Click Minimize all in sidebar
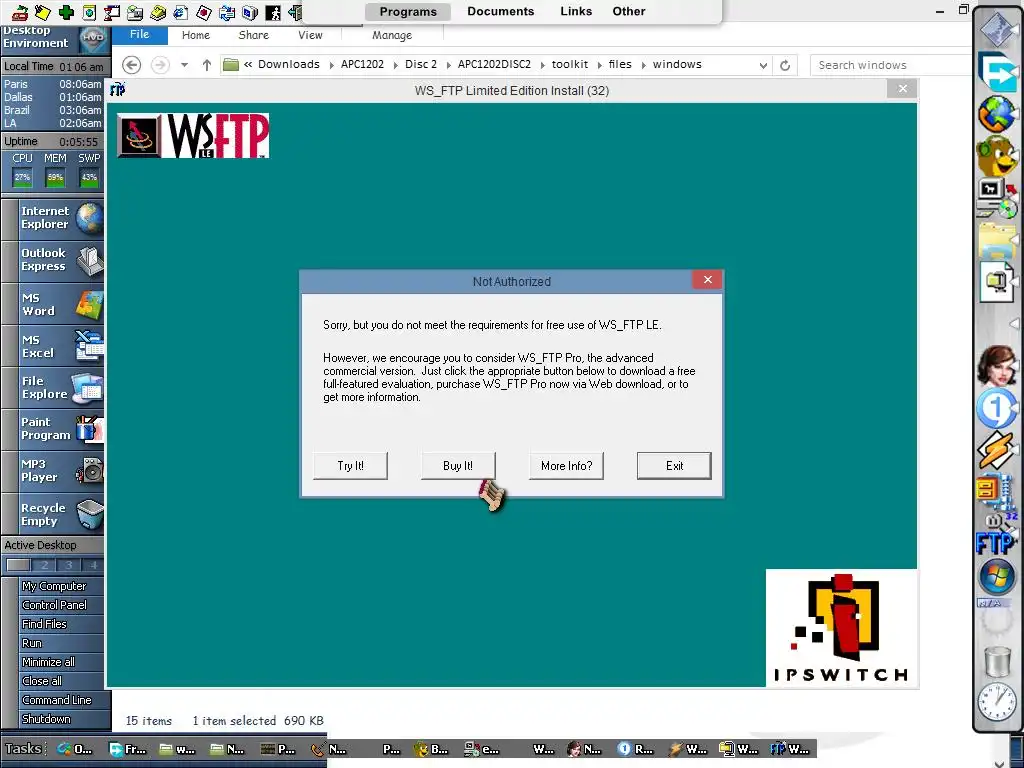 click(x=48, y=662)
